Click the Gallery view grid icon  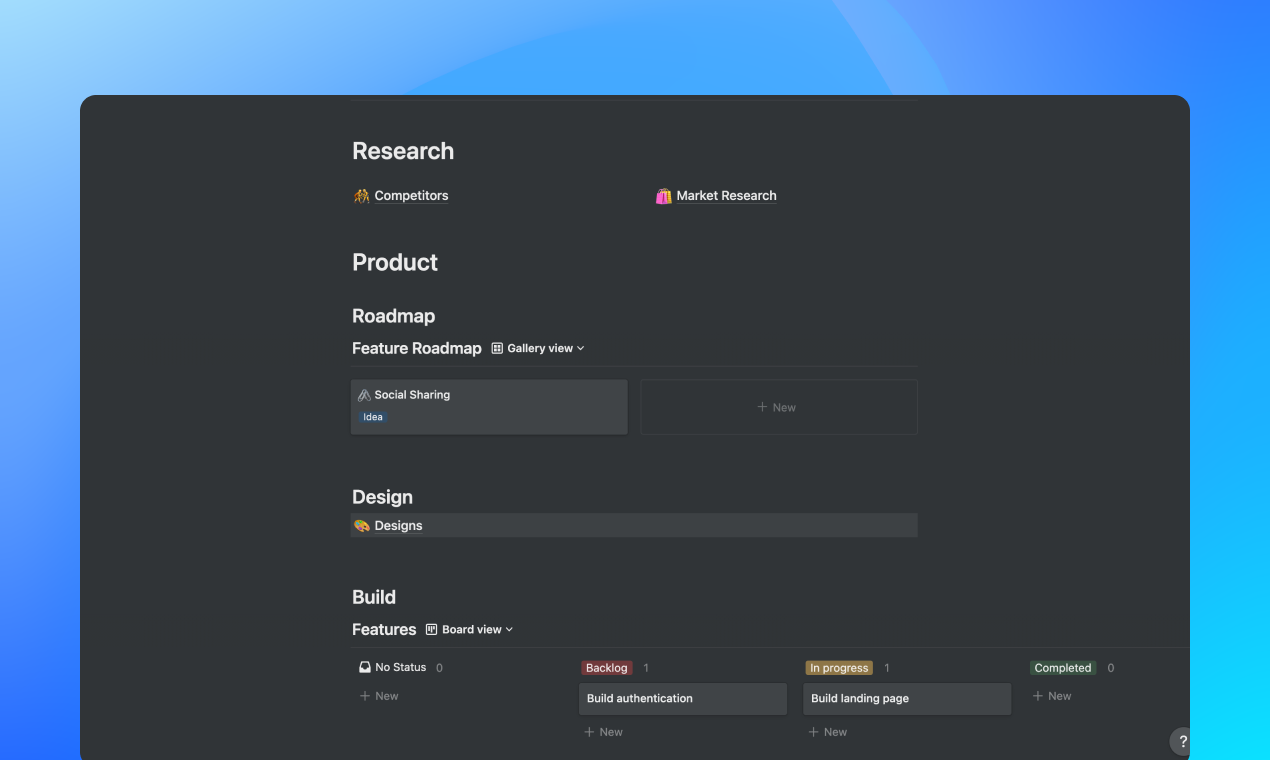(497, 348)
